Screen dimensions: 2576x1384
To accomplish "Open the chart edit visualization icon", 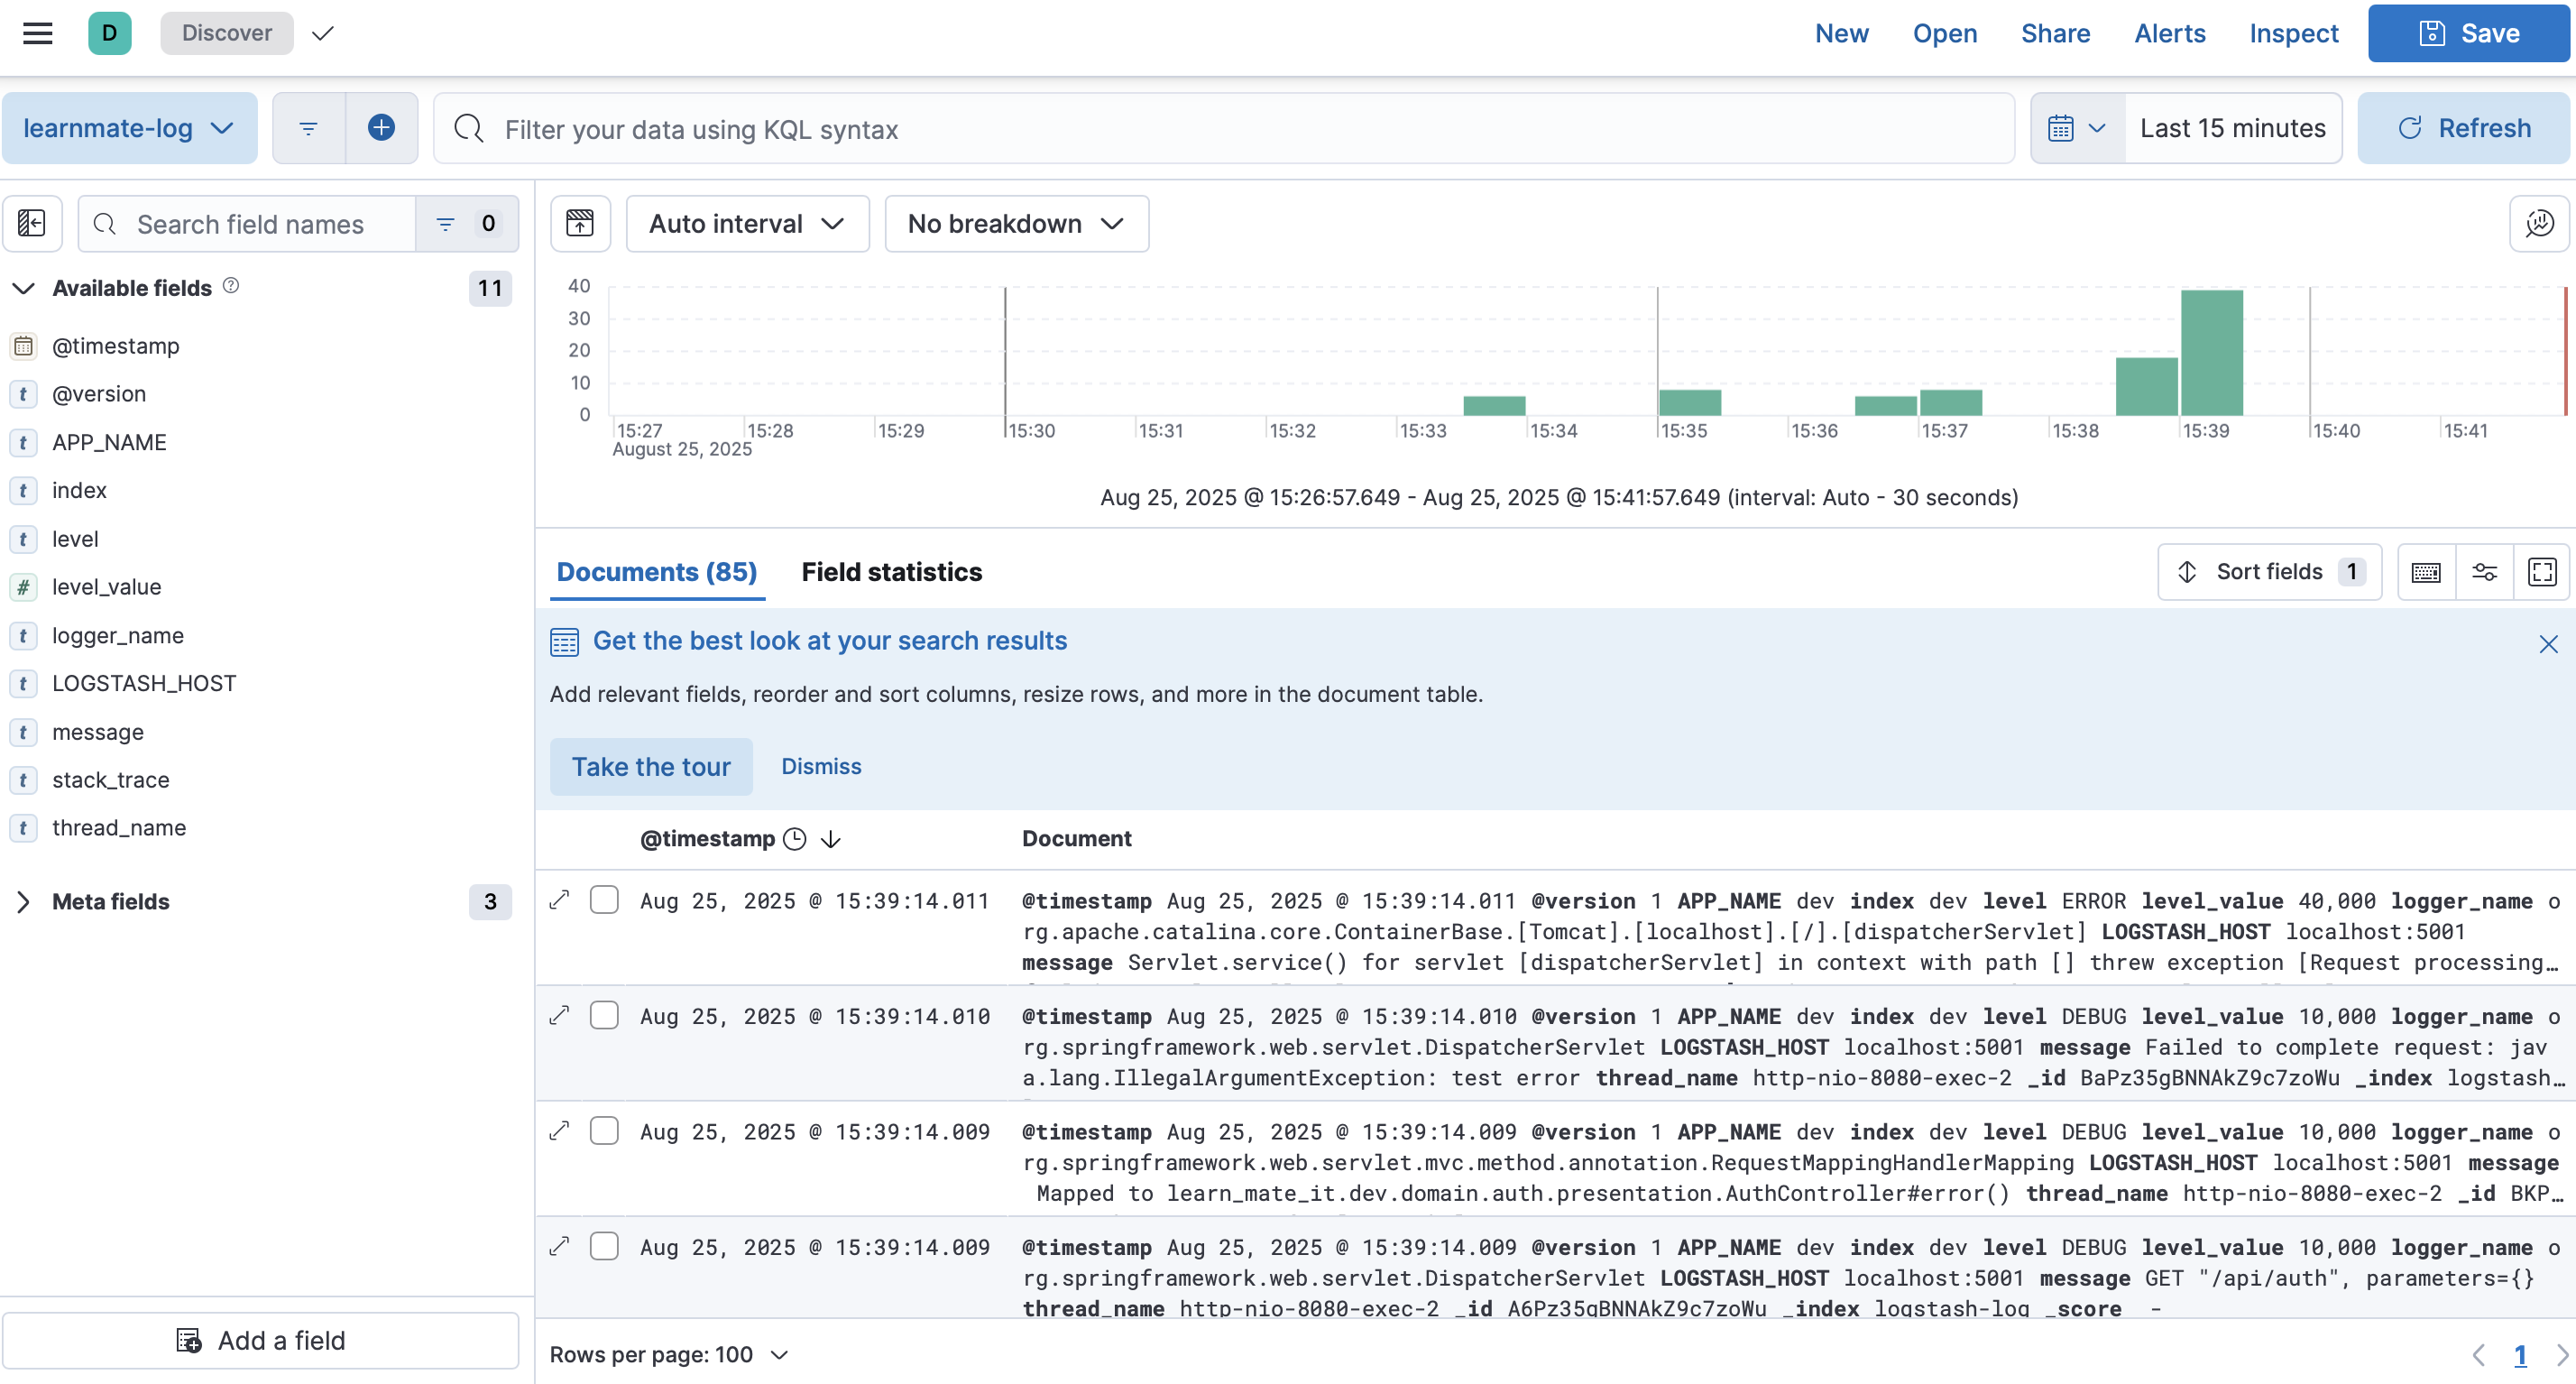I will pos(2539,223).
